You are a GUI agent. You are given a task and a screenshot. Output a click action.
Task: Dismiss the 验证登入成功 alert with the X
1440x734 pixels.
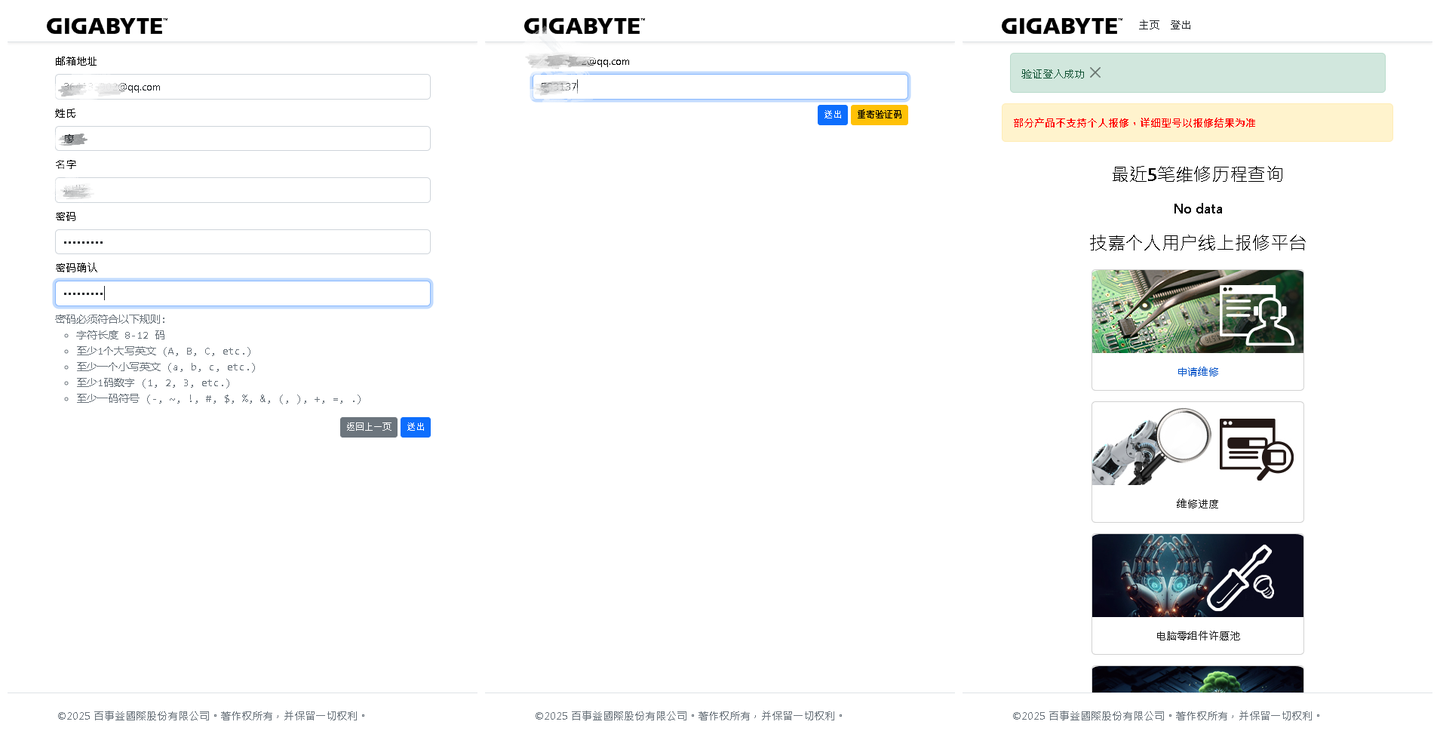[x=1095, y=73]
